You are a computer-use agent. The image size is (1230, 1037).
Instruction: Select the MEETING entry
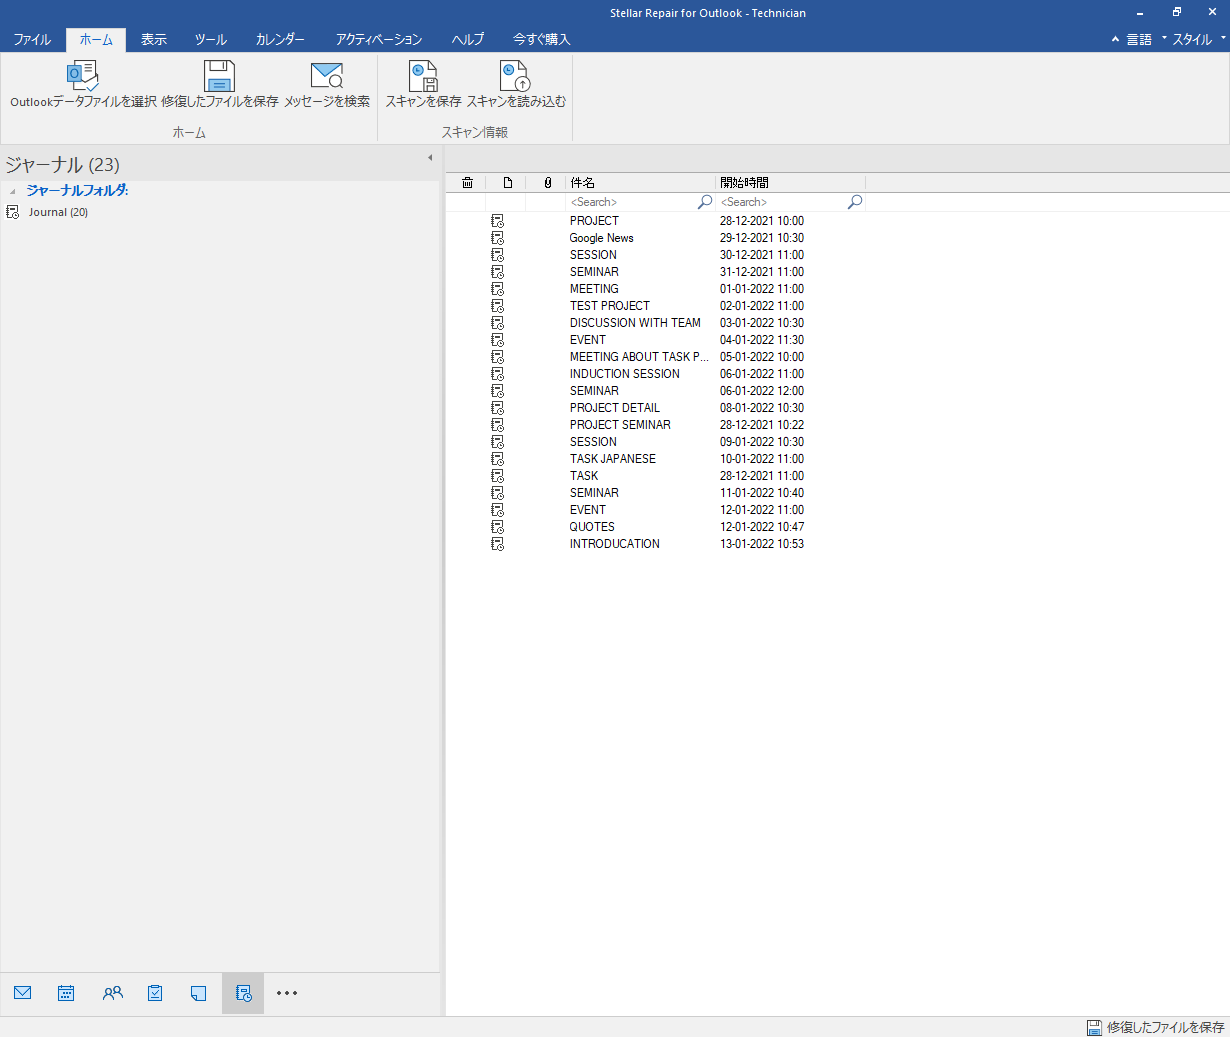(x=594, y=289)
